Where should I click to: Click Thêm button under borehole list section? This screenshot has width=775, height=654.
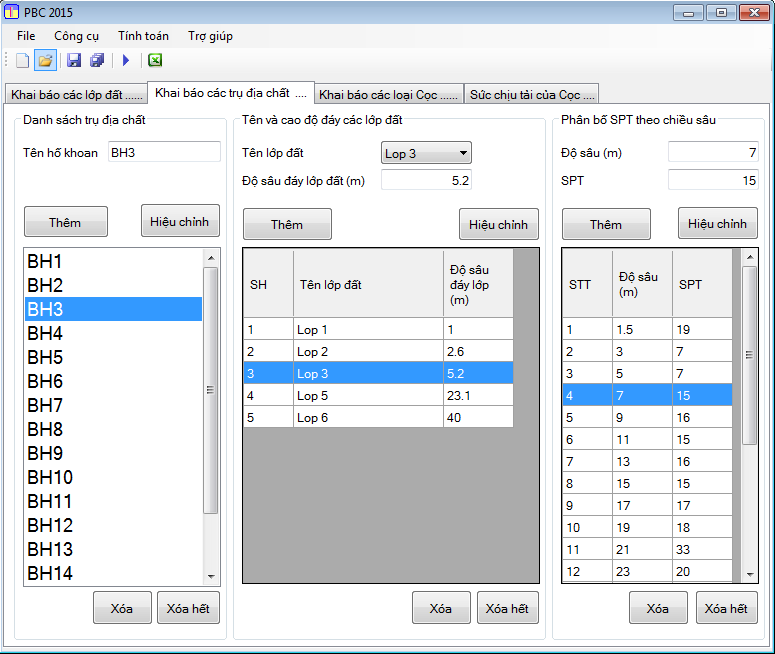(66, 222)
